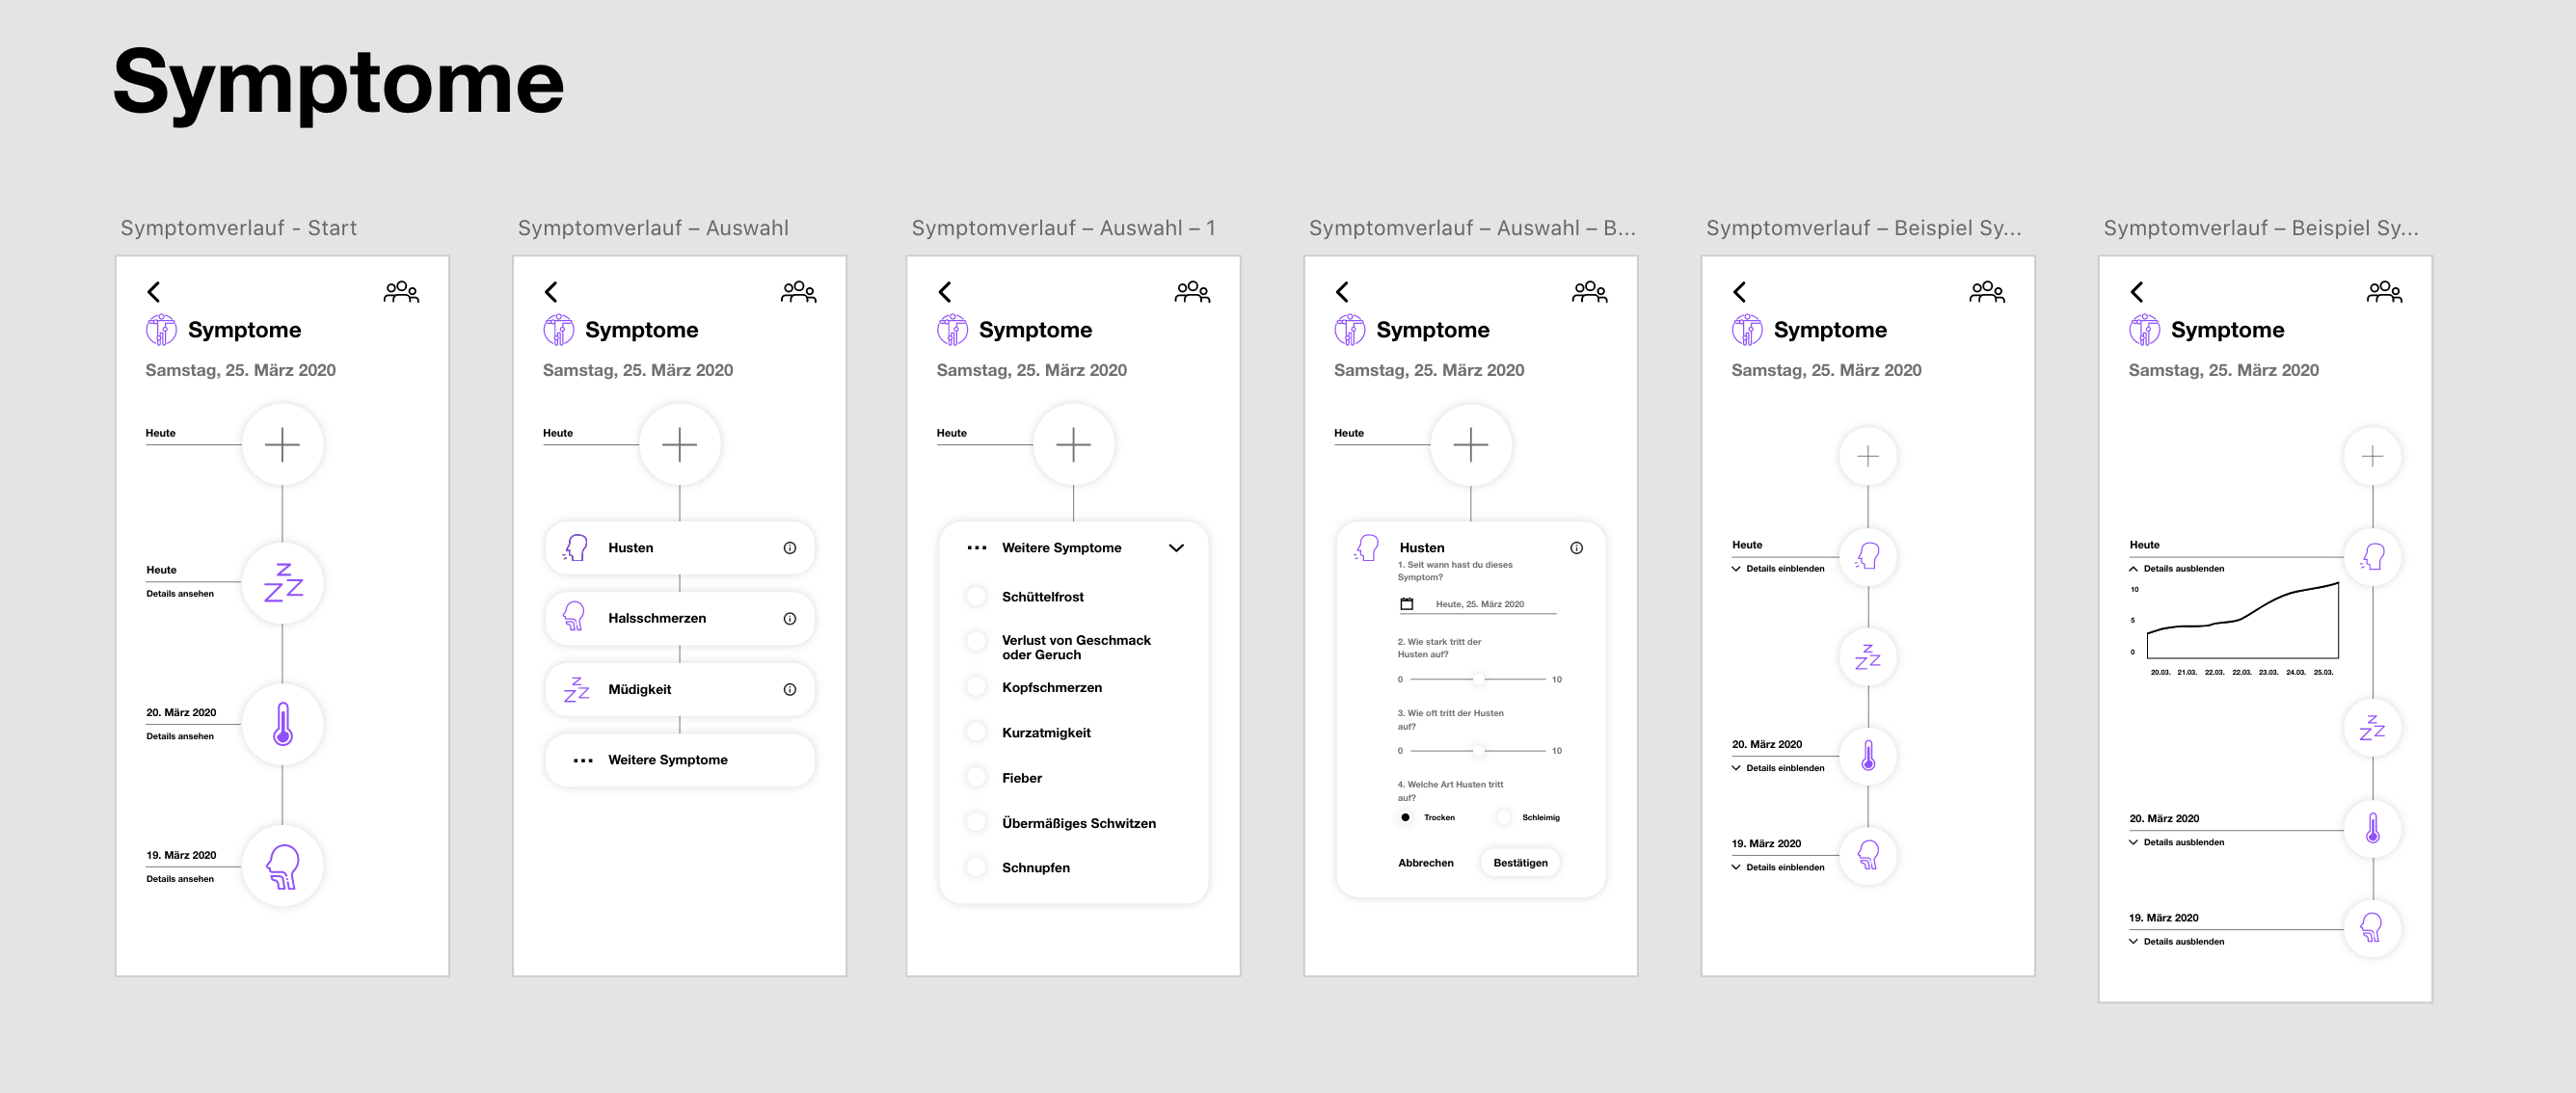Click the group people icon in Auswahl screen
2576x1093 pixels.
tap(798, 292)
